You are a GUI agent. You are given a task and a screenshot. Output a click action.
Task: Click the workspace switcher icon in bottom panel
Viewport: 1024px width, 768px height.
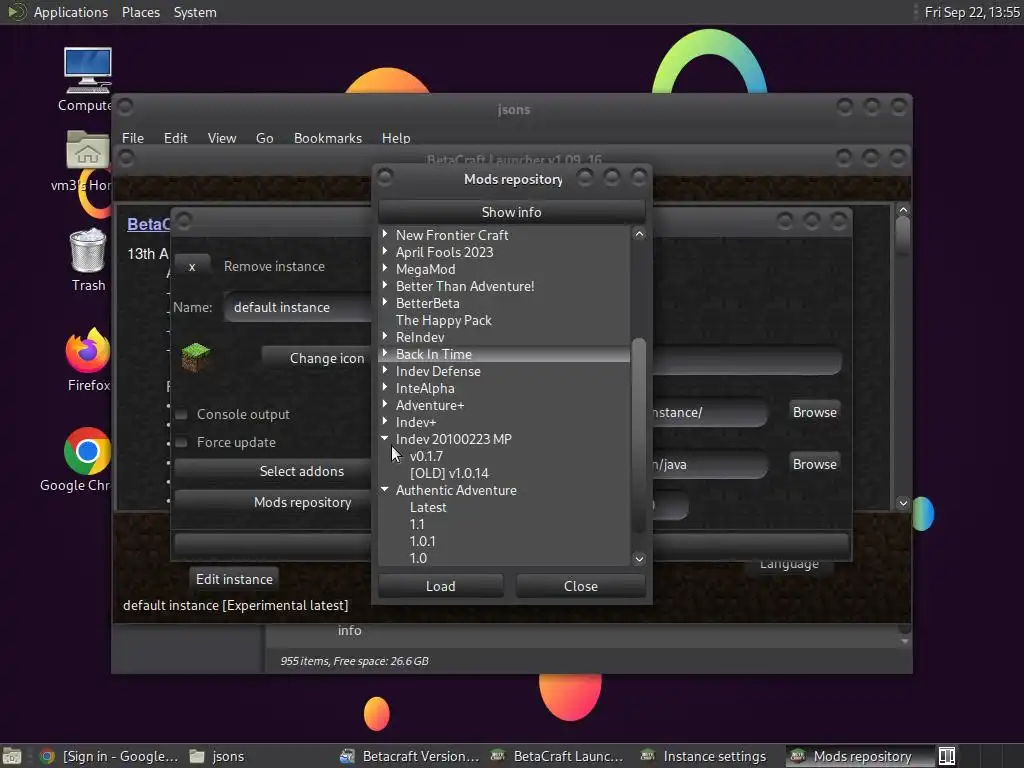coord(947,756)
